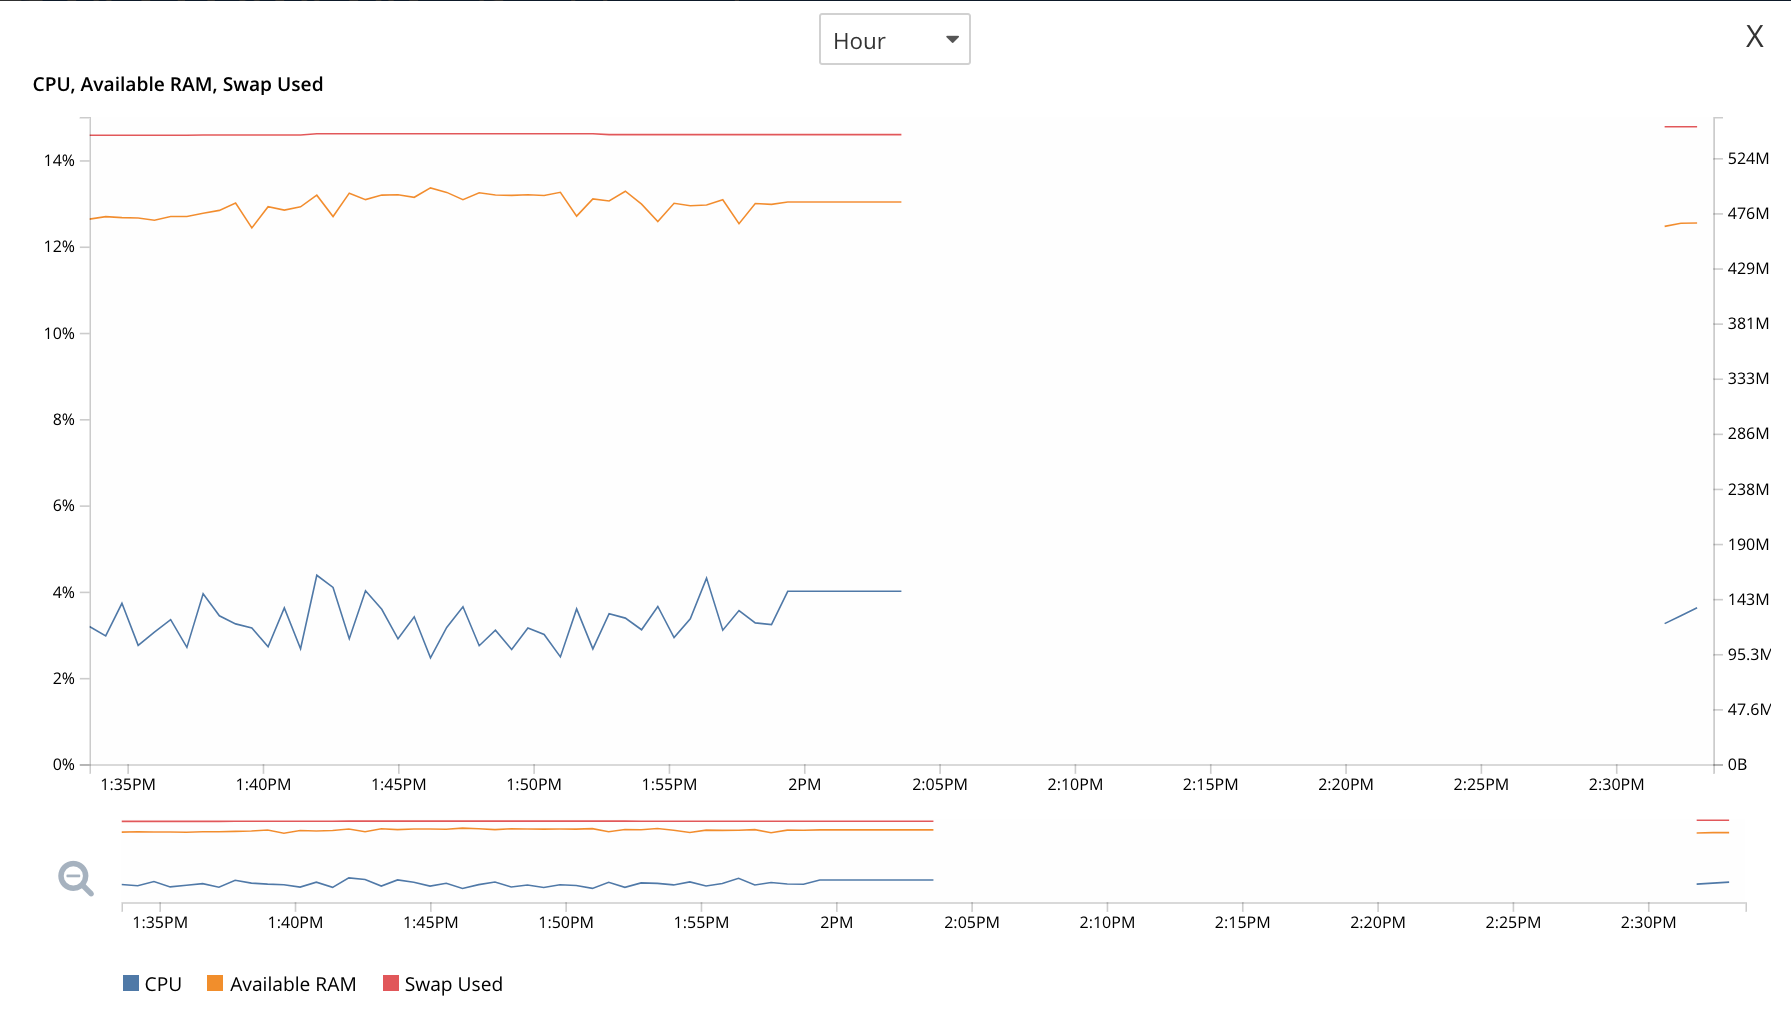Click the zoom out magnifier icon
Screen dimensions: 1791x1029
(x=75, y=878)
